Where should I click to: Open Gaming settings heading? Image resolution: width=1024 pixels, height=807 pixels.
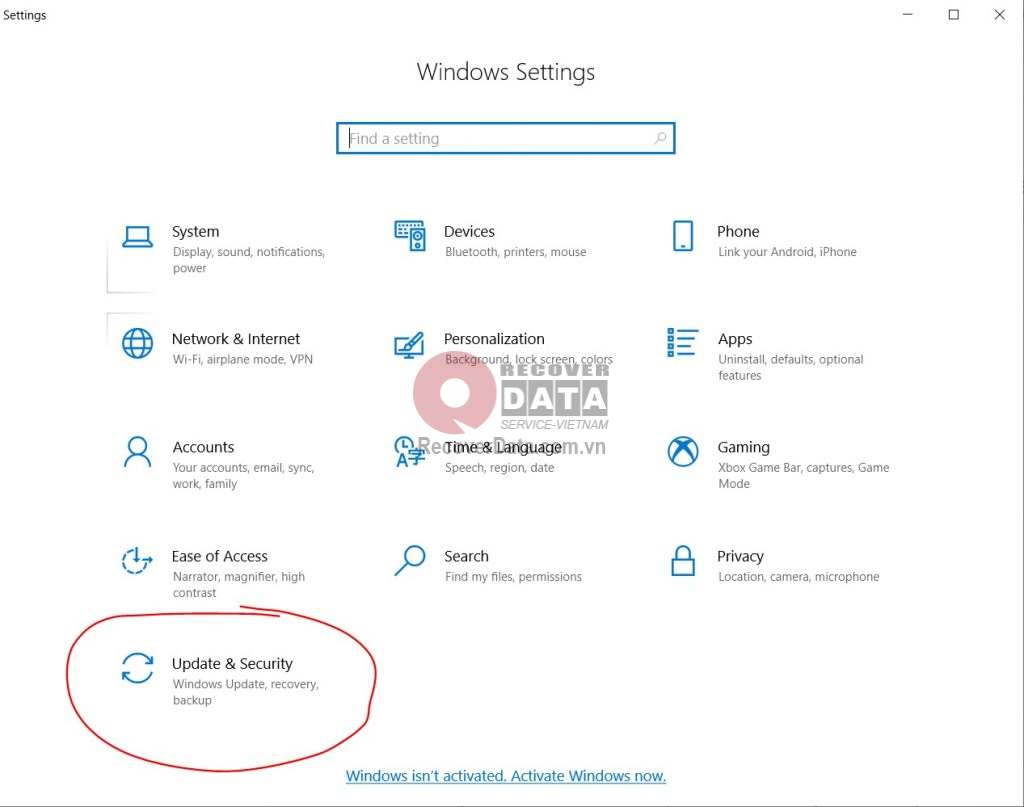click(x=744, y=448)
